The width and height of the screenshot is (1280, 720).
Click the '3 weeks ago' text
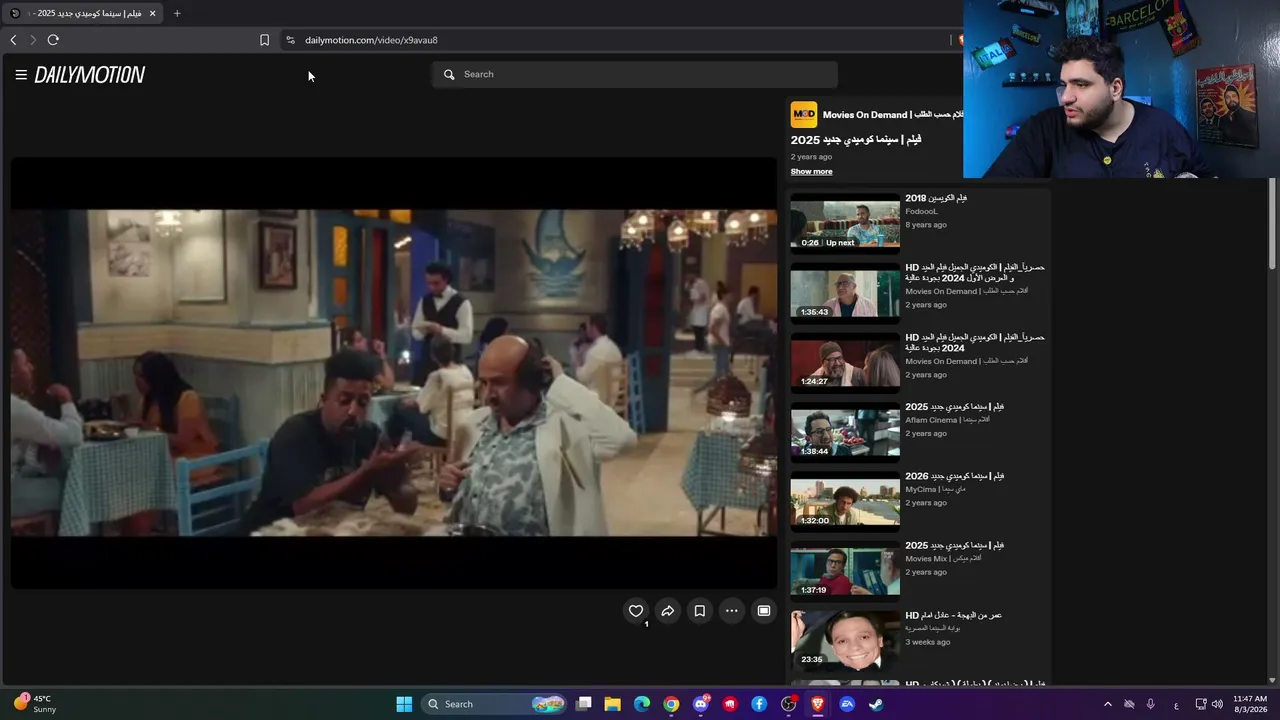(x=928, y=642)
